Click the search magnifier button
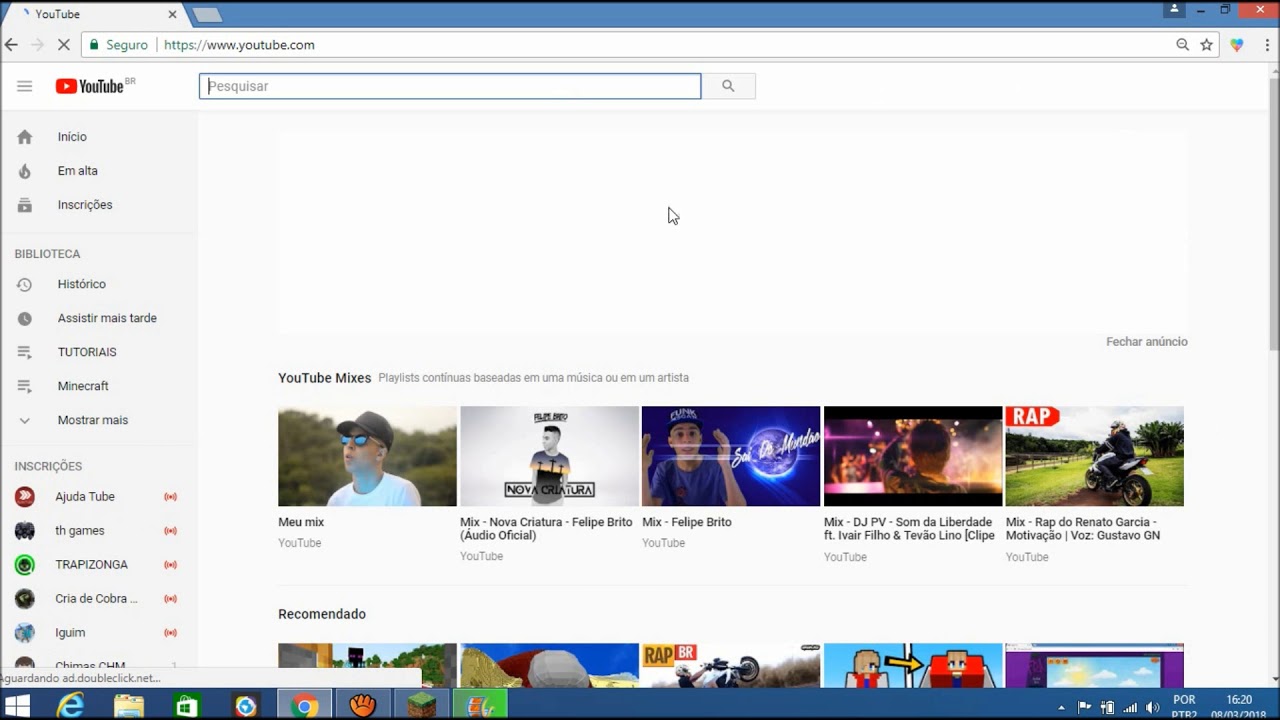The width and height of the screenshot is (1280, 720). [x=728, y=86]
